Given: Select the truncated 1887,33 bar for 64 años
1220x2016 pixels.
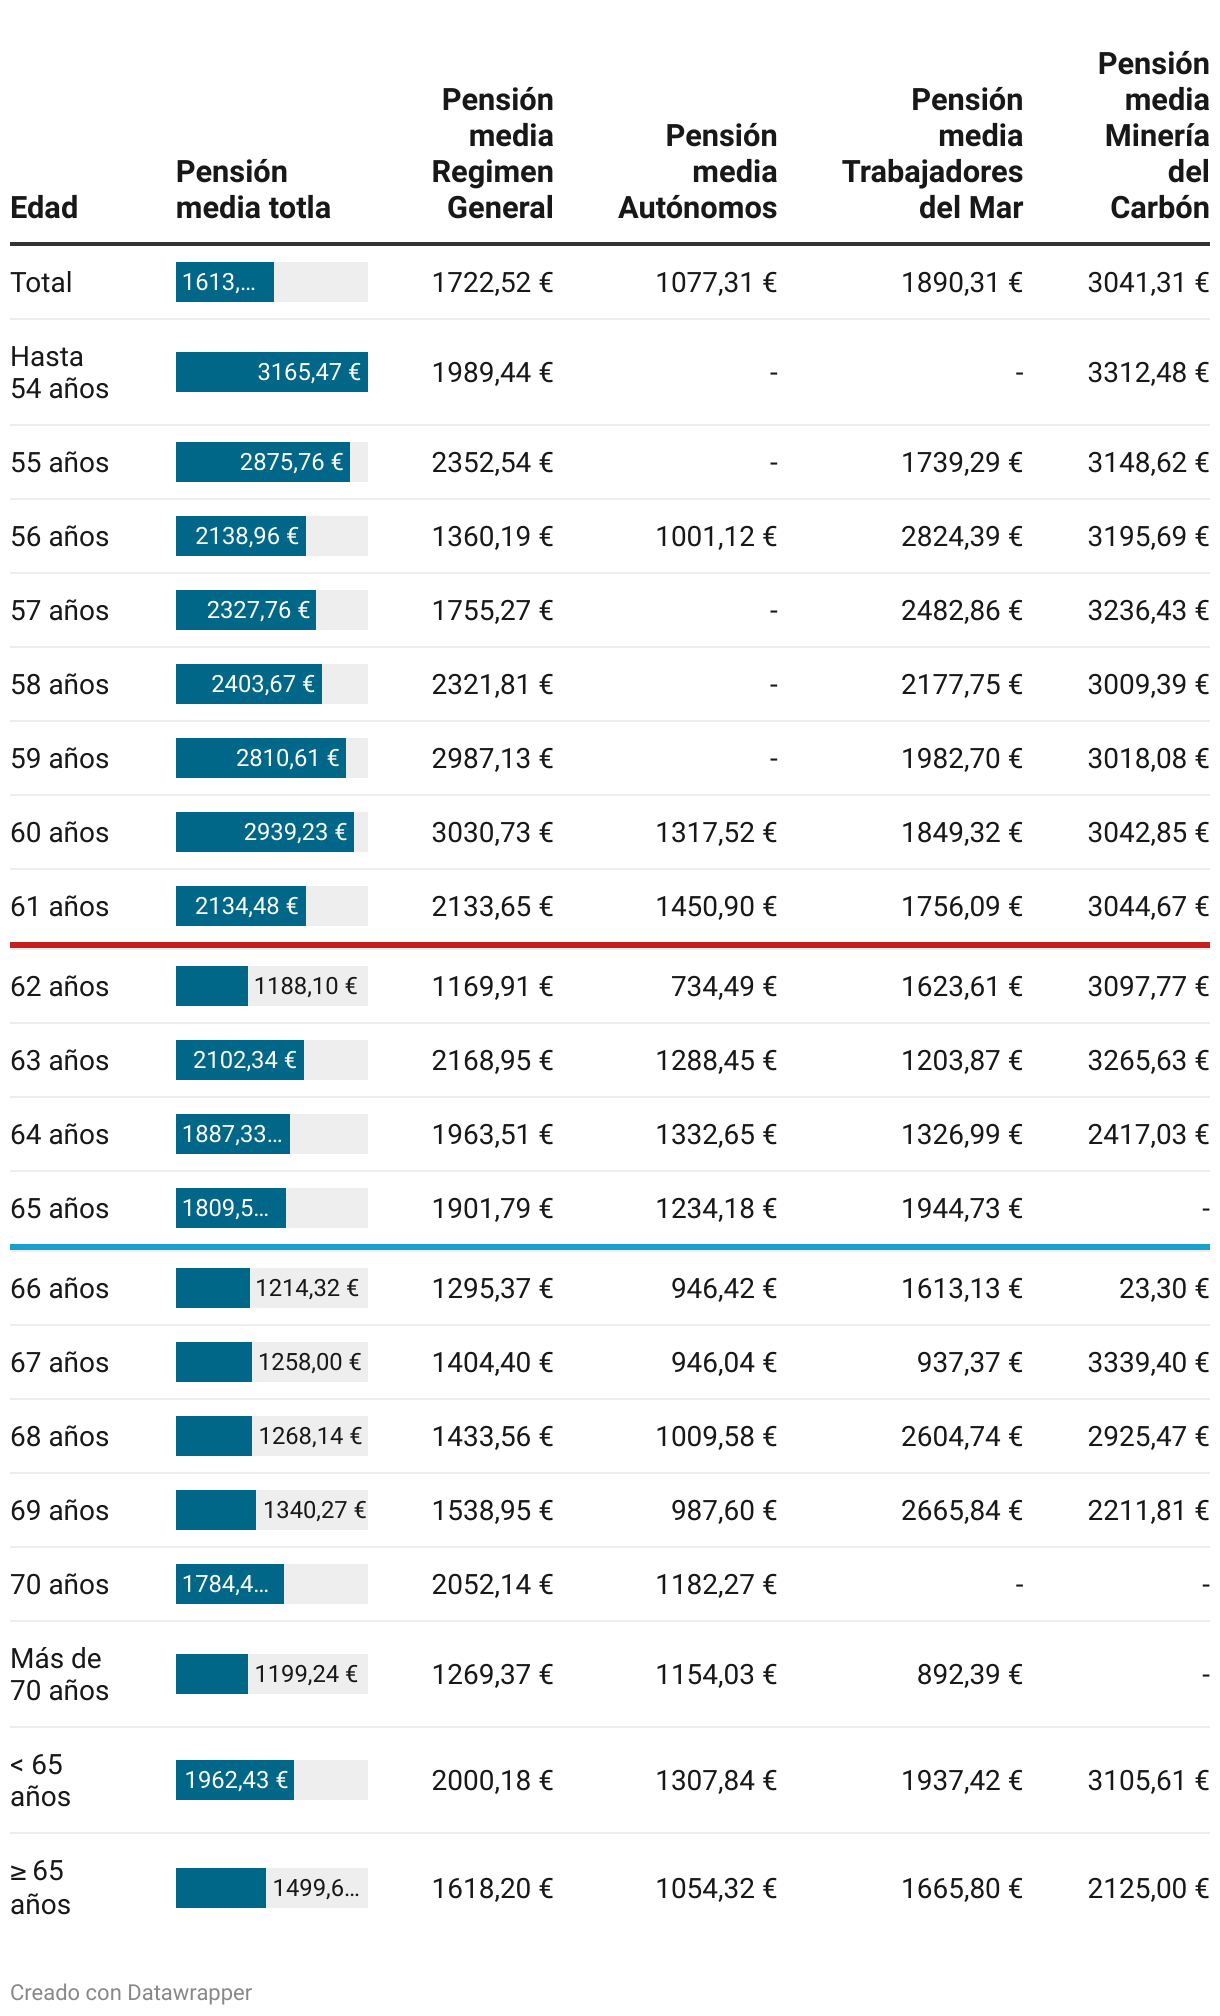Looking at the screenshot, I should coord(233,1134).
